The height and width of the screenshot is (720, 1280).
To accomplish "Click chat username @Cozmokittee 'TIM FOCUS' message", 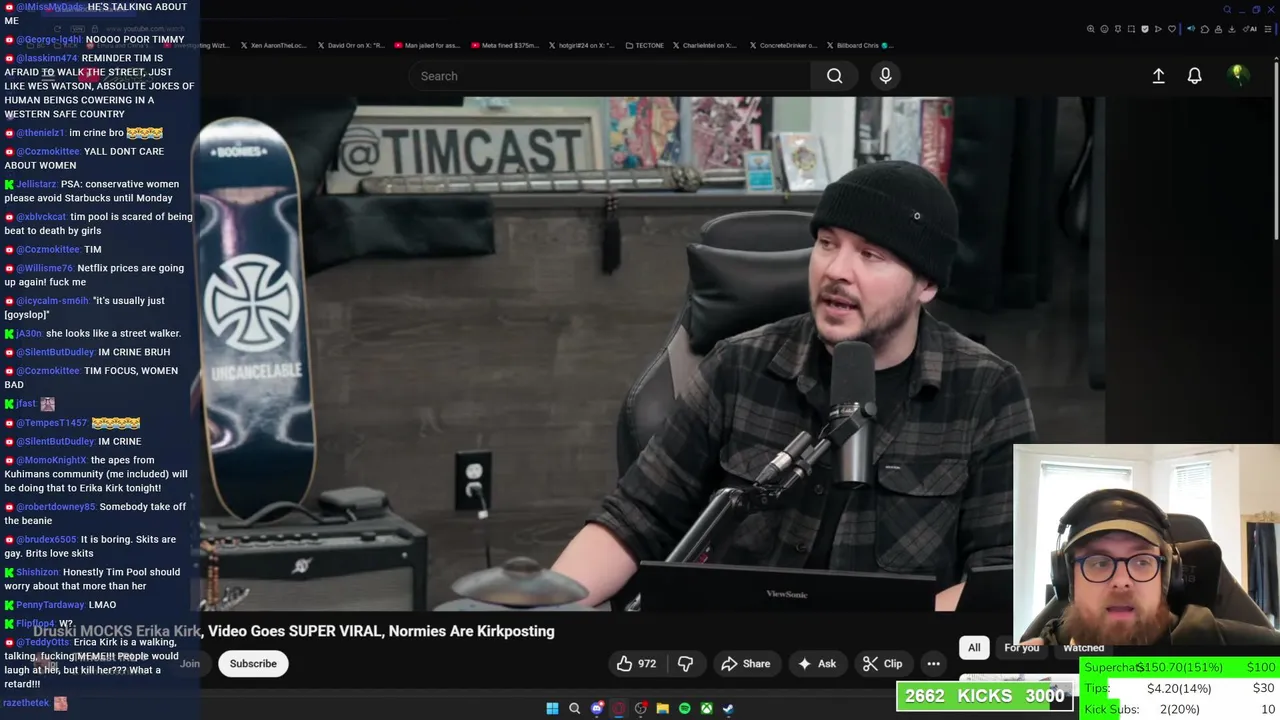I will tap(49, 371).
